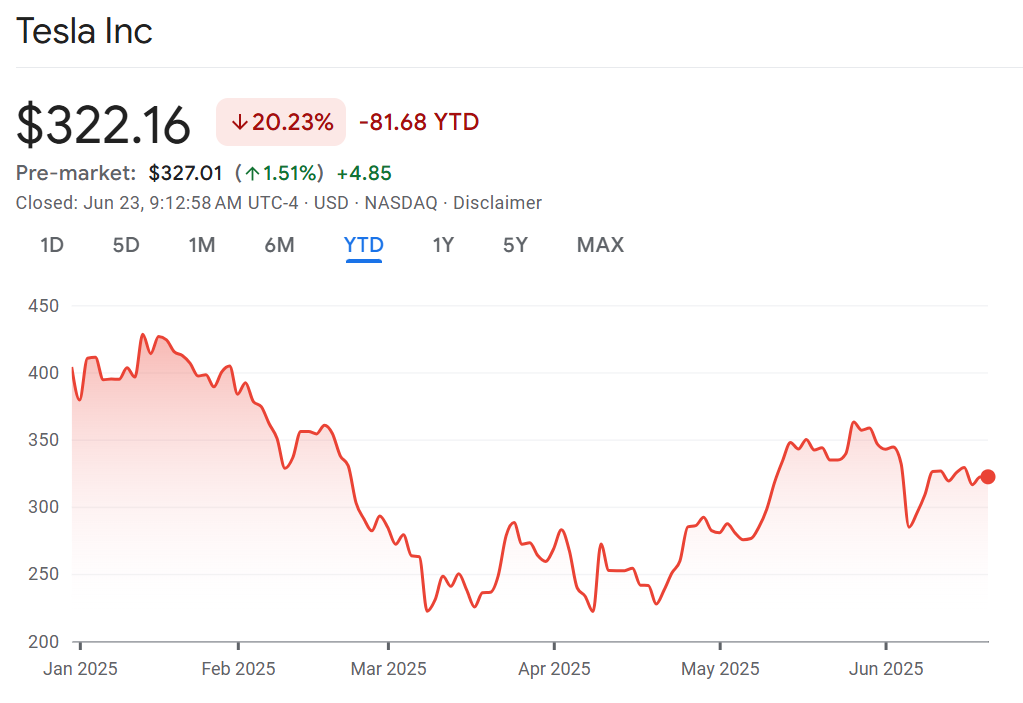Click the red end-of-line price dot
The width and height of the screenshot is (1023, 703).
(x=988, y=477)
